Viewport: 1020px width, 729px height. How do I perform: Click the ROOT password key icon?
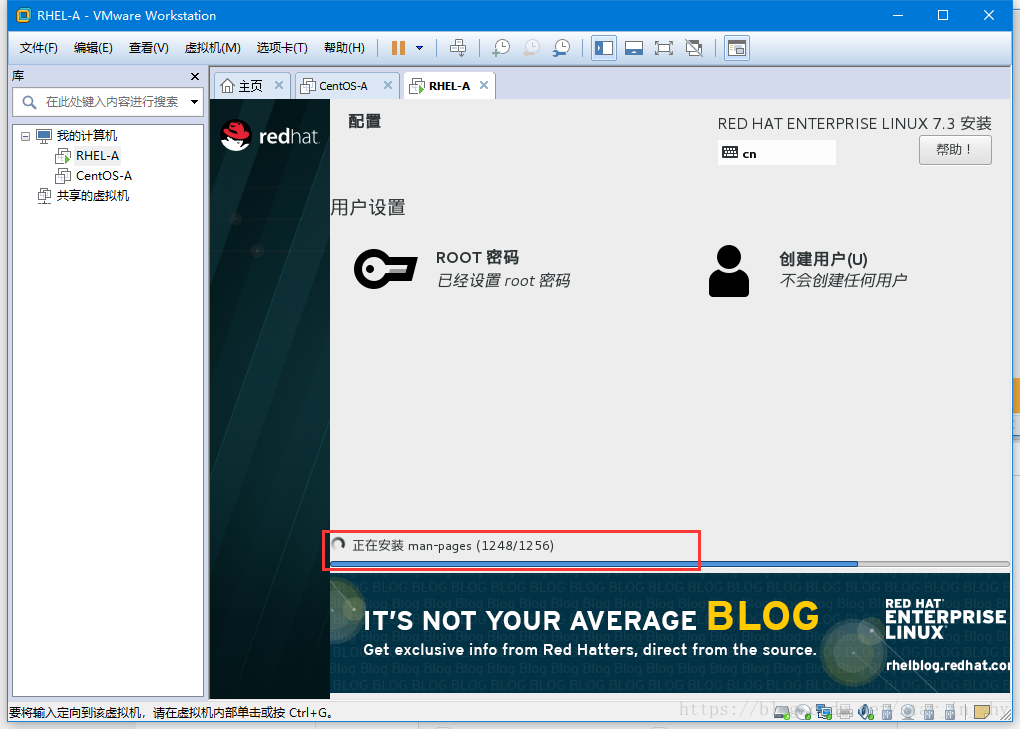pyautogui.click(x=385, y=269)
